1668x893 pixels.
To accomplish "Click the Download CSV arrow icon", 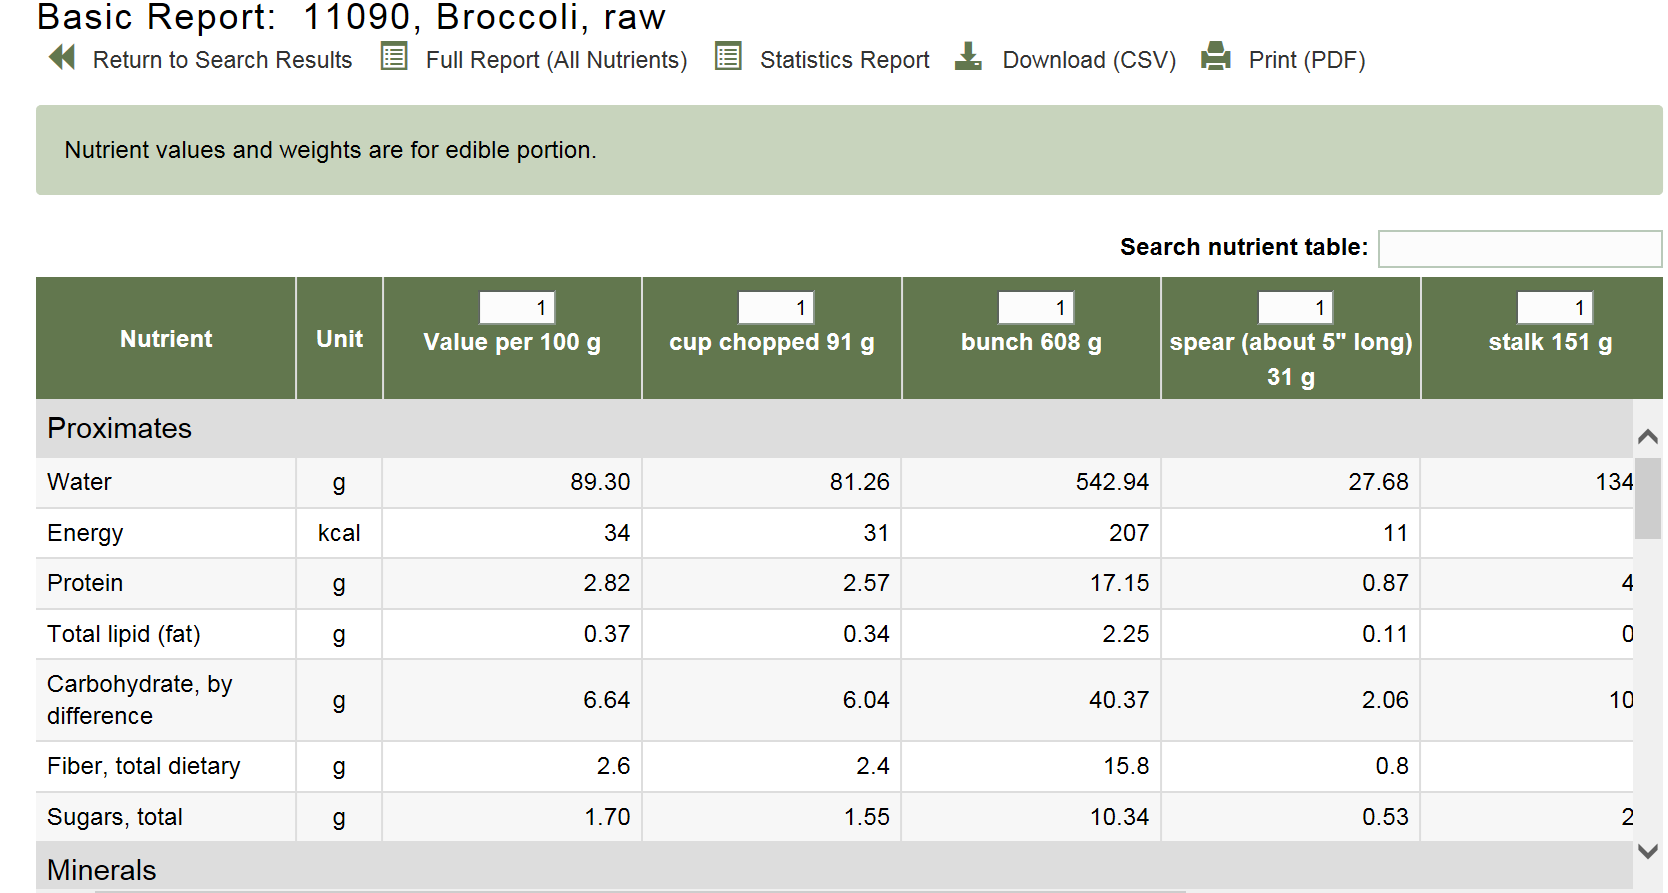I will click(x=968, y=57).
